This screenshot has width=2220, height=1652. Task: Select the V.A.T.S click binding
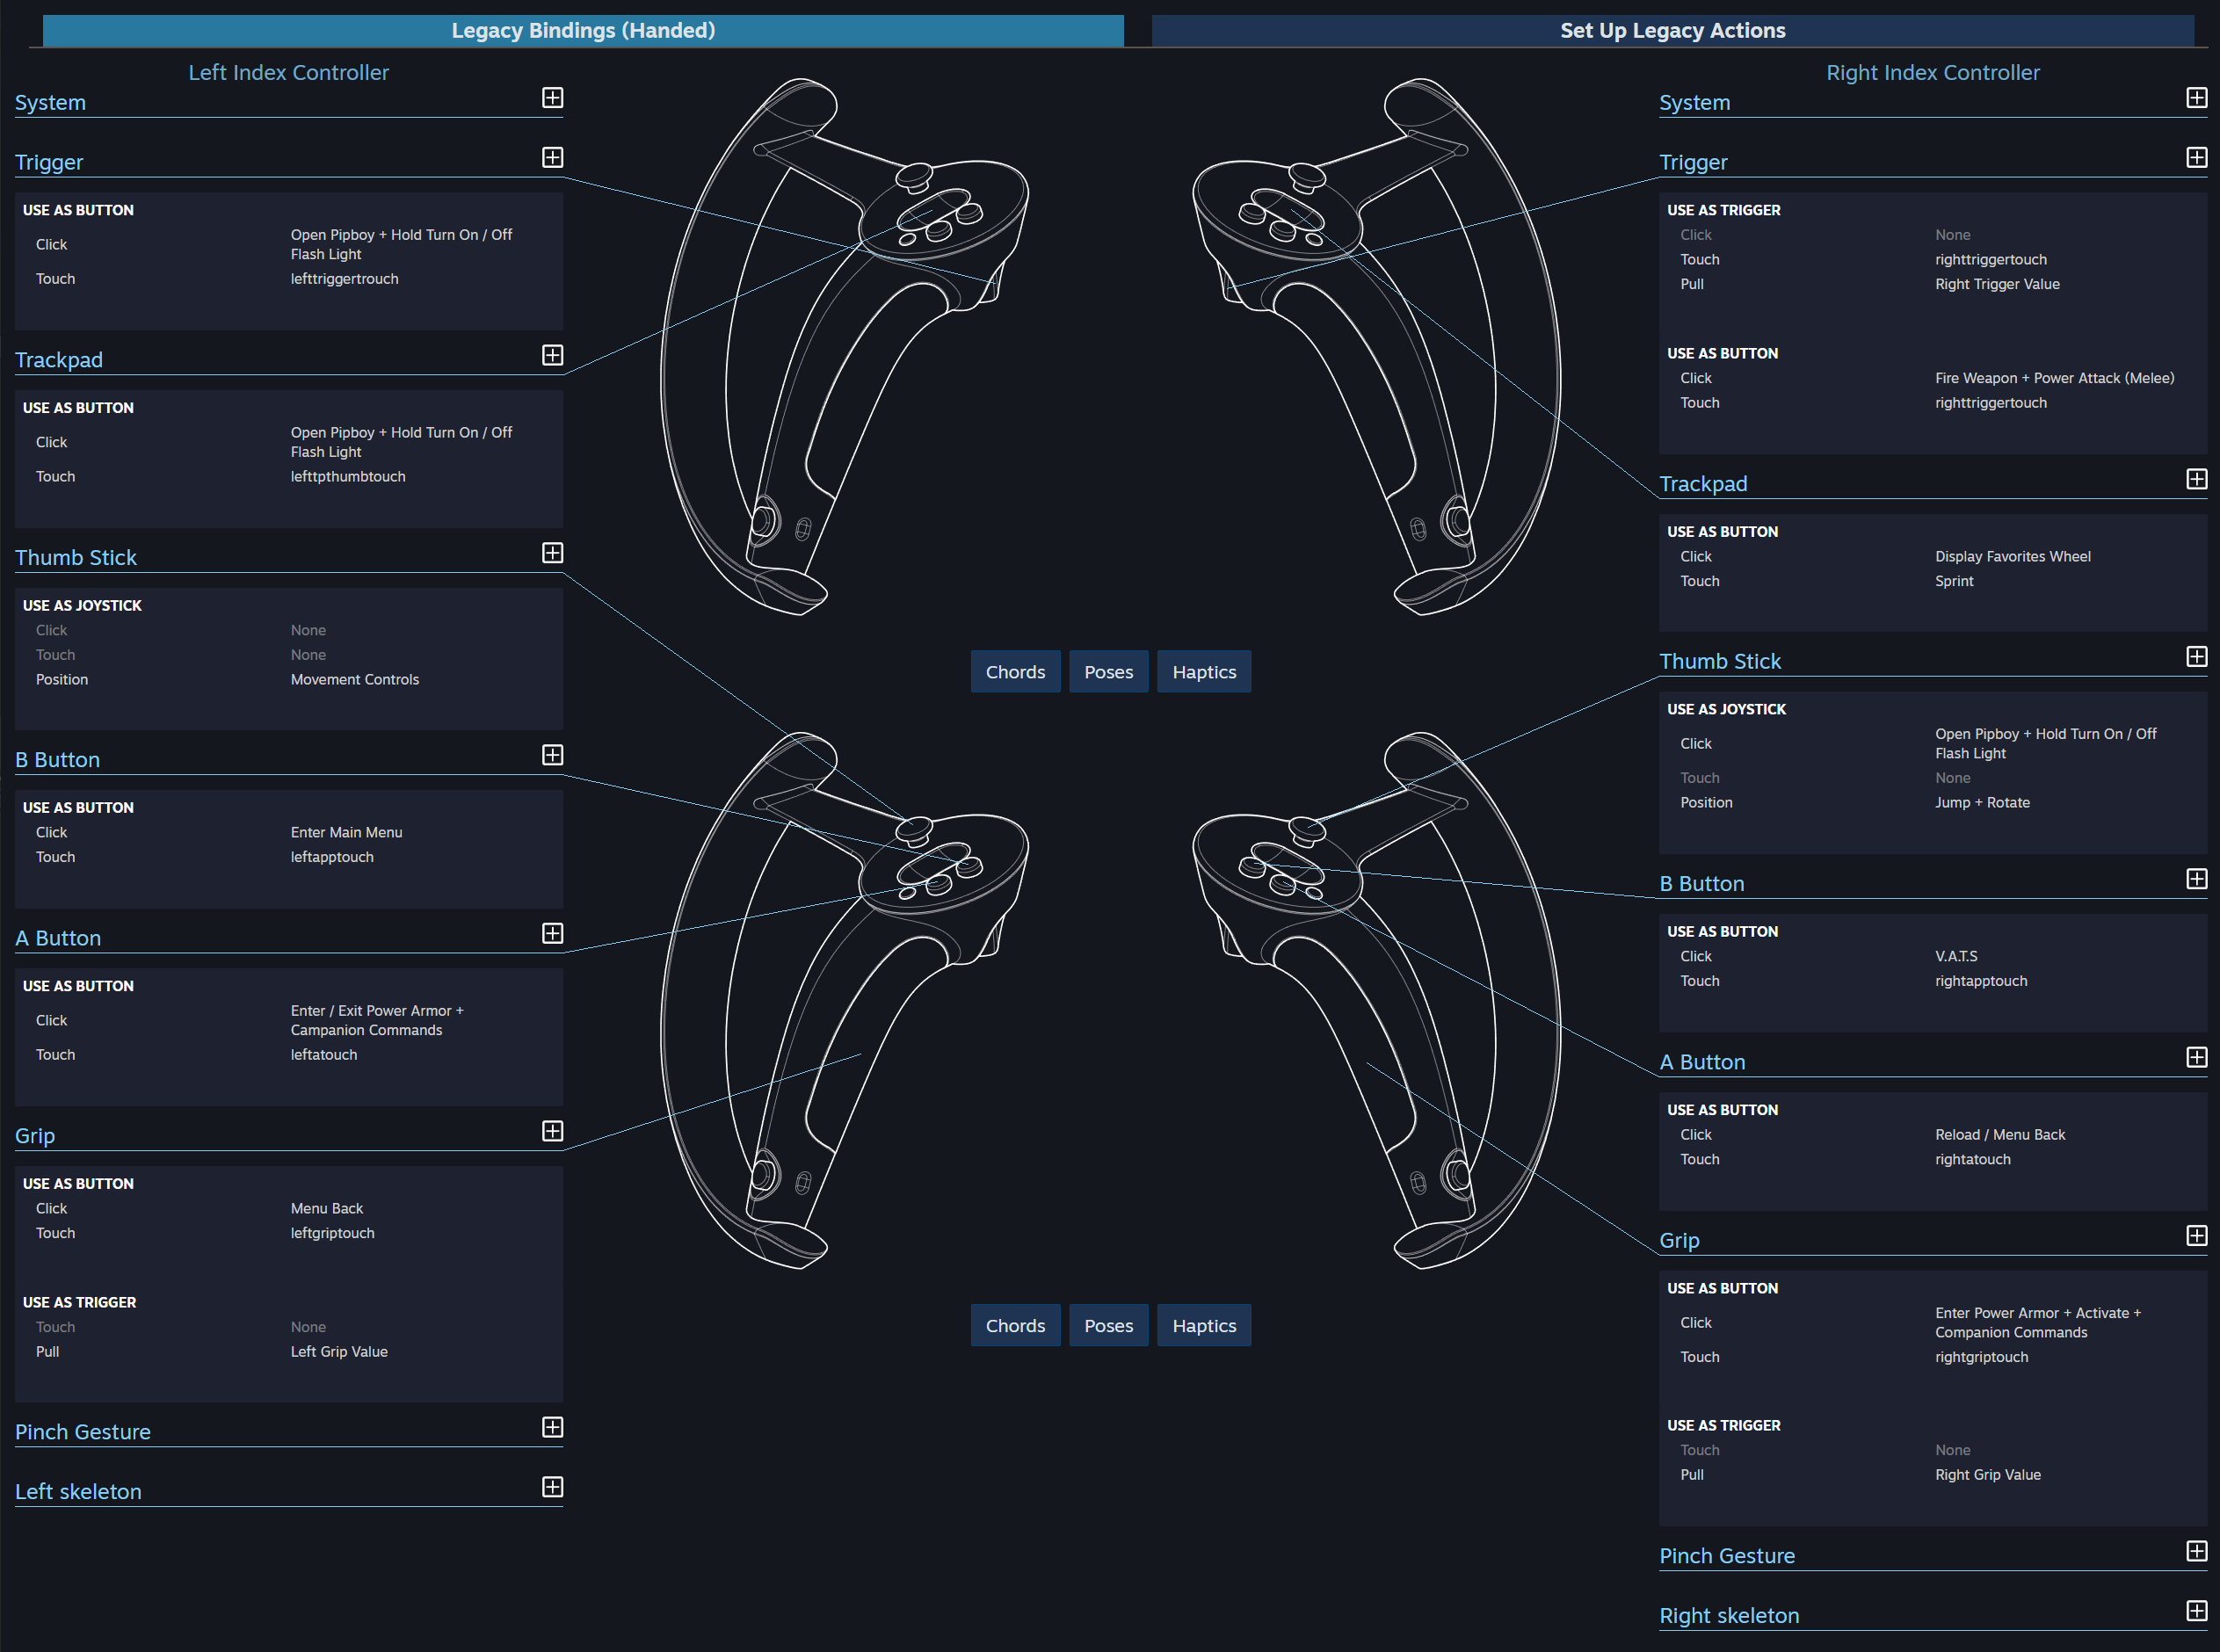[x=1956, y=956]
